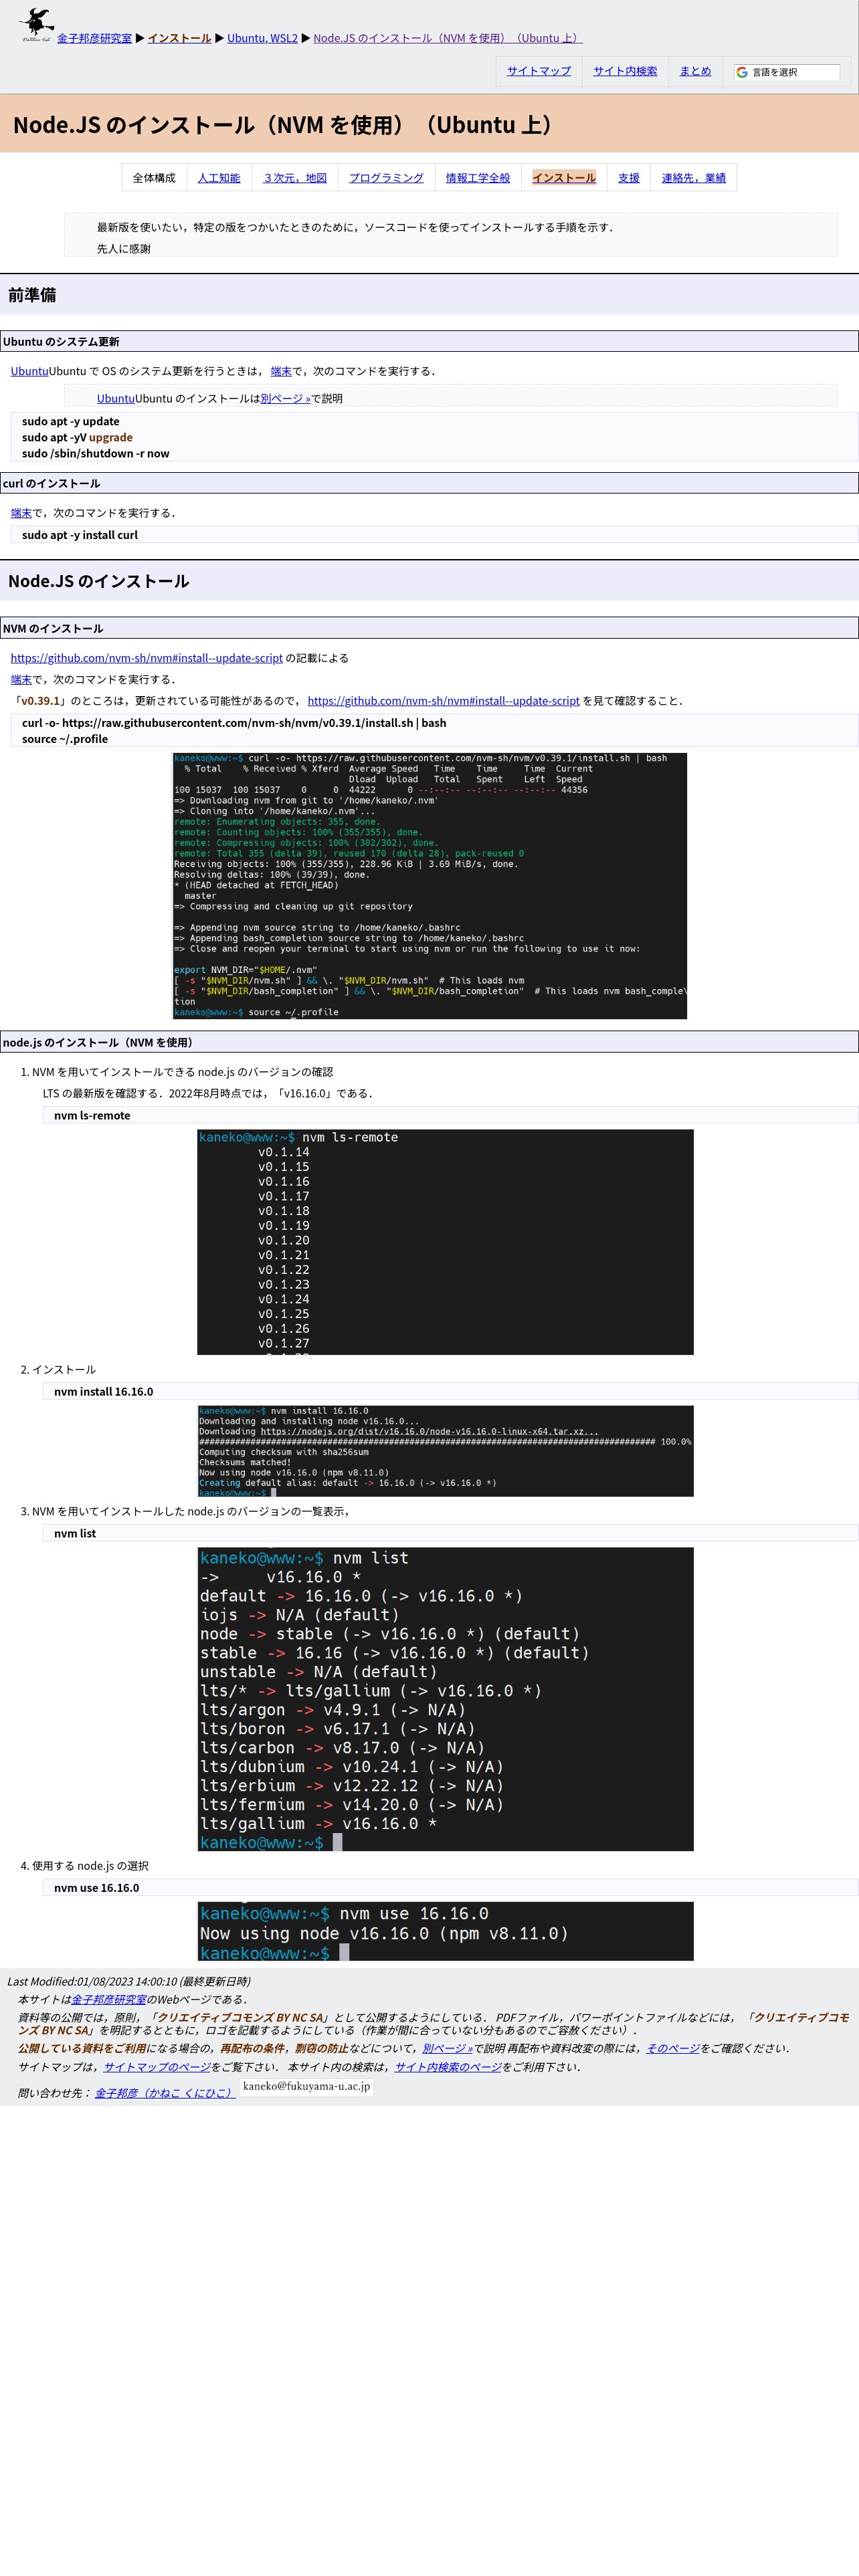Click 'sudo apt -y install curl' command text

pos(80,535)
